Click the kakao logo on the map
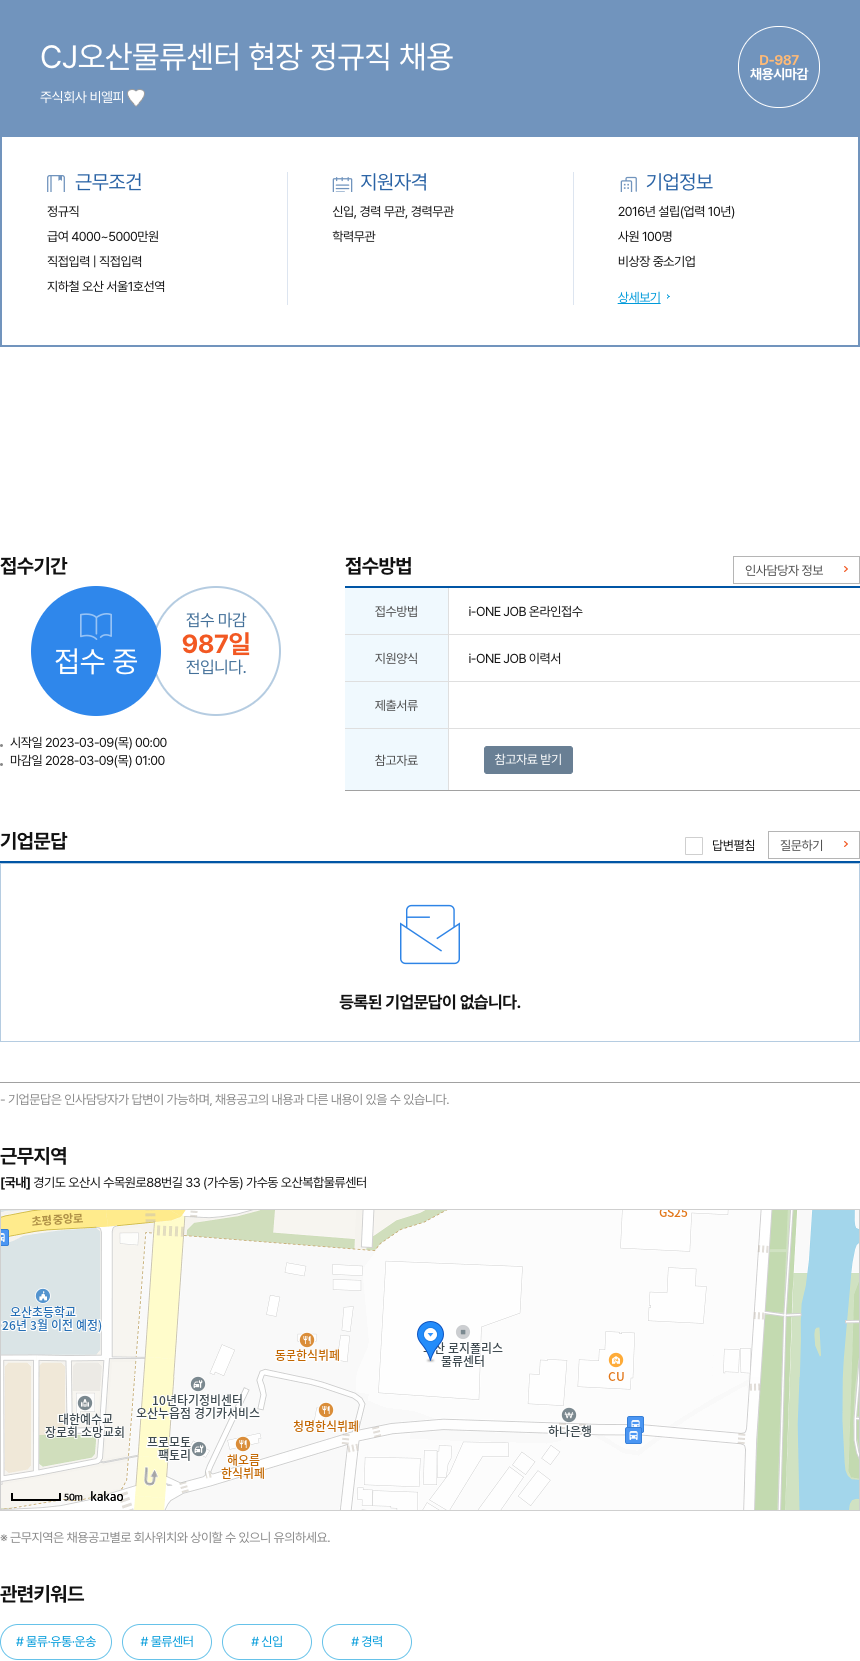This screenshot has width=860, height=1661. [x=107, y=1496]
